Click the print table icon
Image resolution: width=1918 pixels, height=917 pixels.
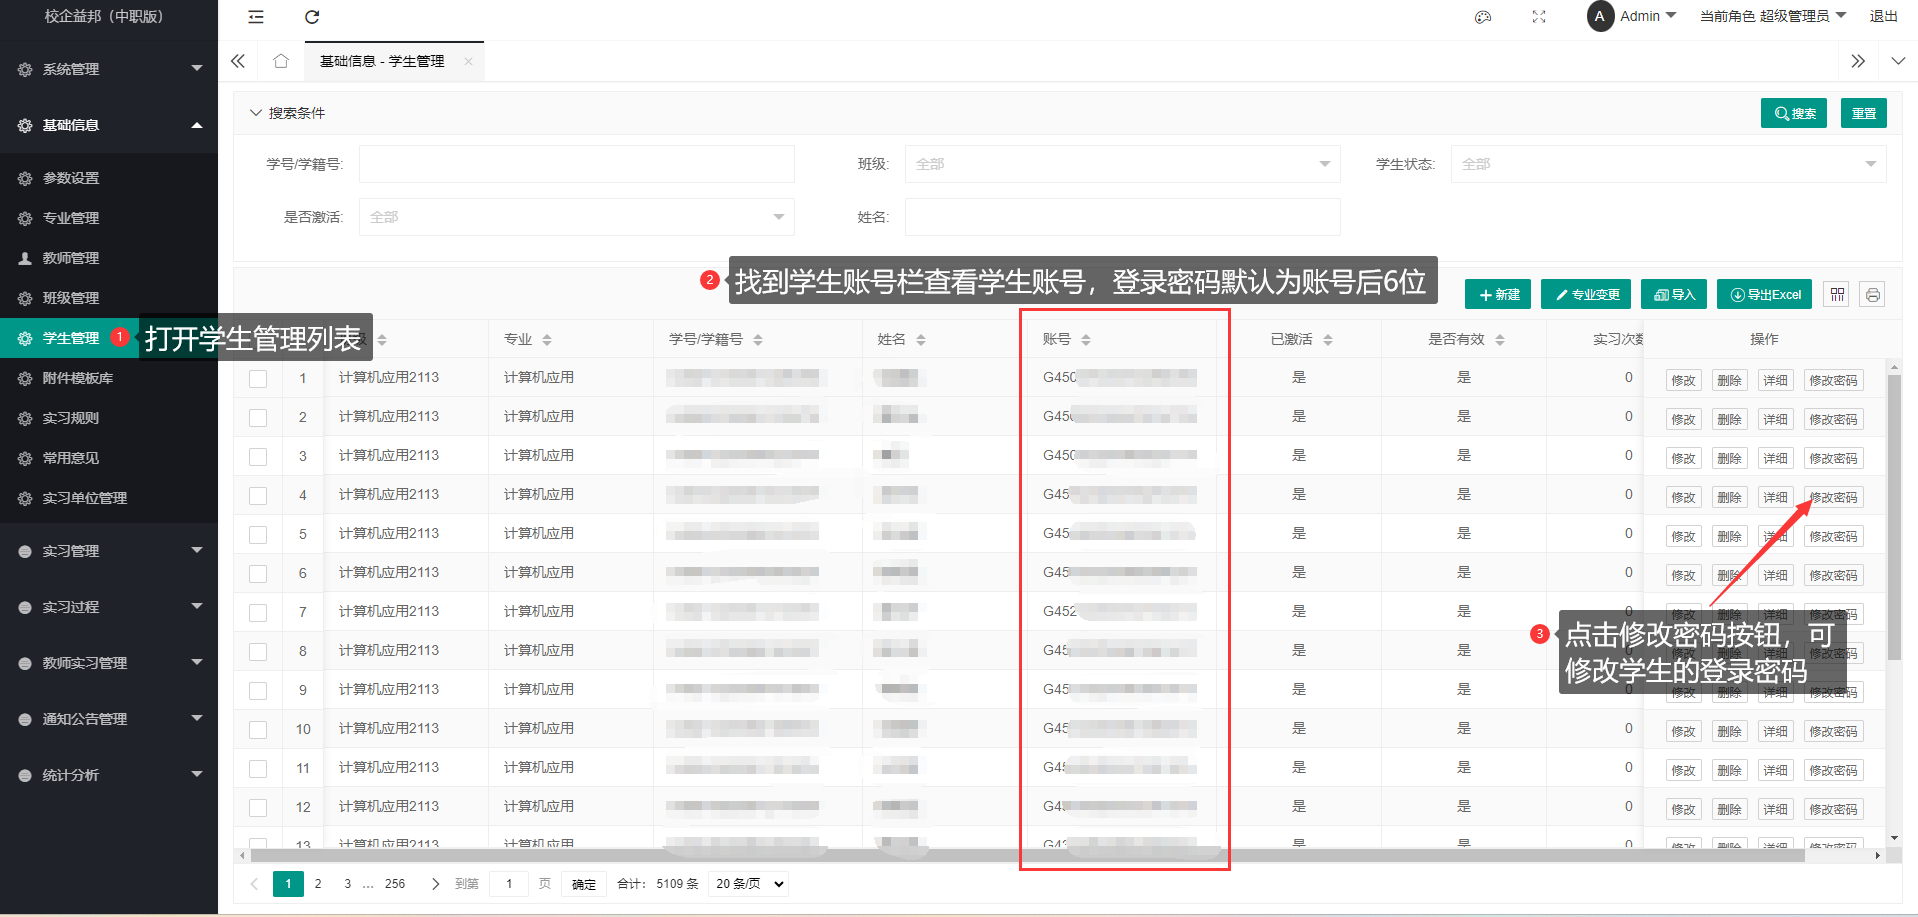[x=1873, y=294]
